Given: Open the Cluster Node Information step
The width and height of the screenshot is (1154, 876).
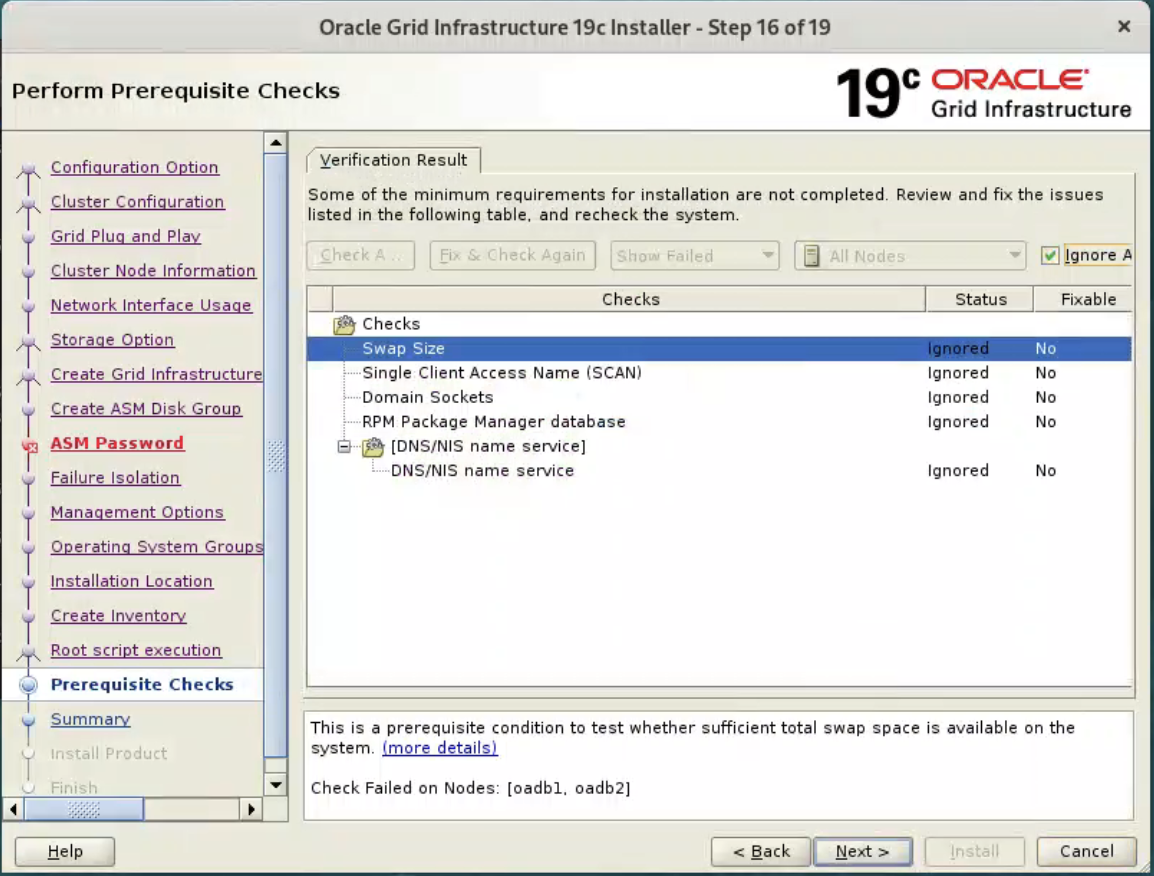Looking at the screenshot, I should [x=153, y=271].
